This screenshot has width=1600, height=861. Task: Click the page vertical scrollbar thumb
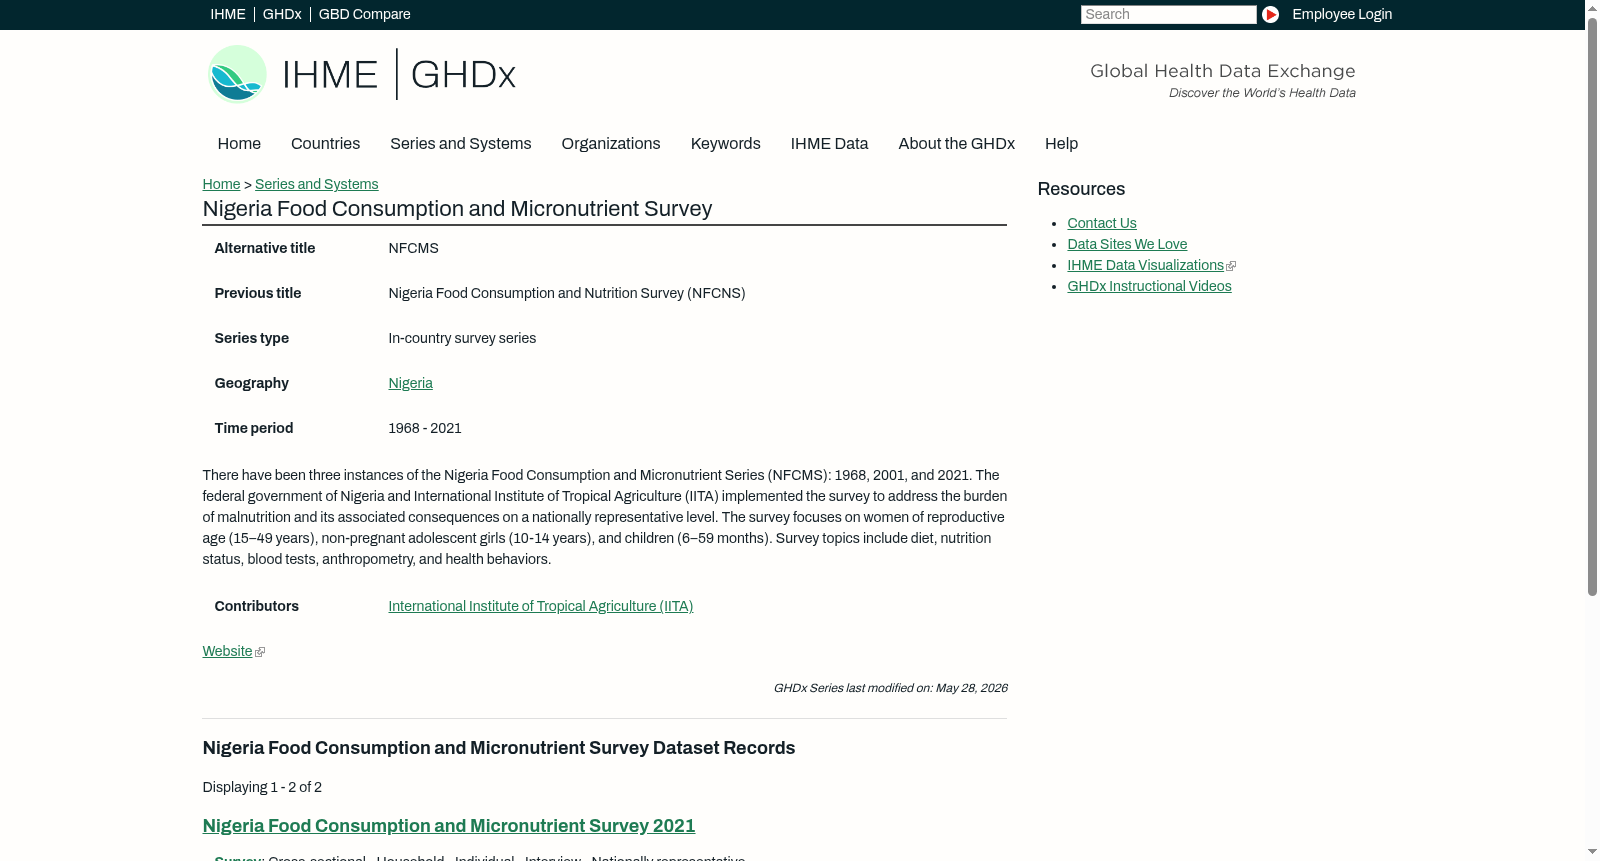pos(1592,307)
